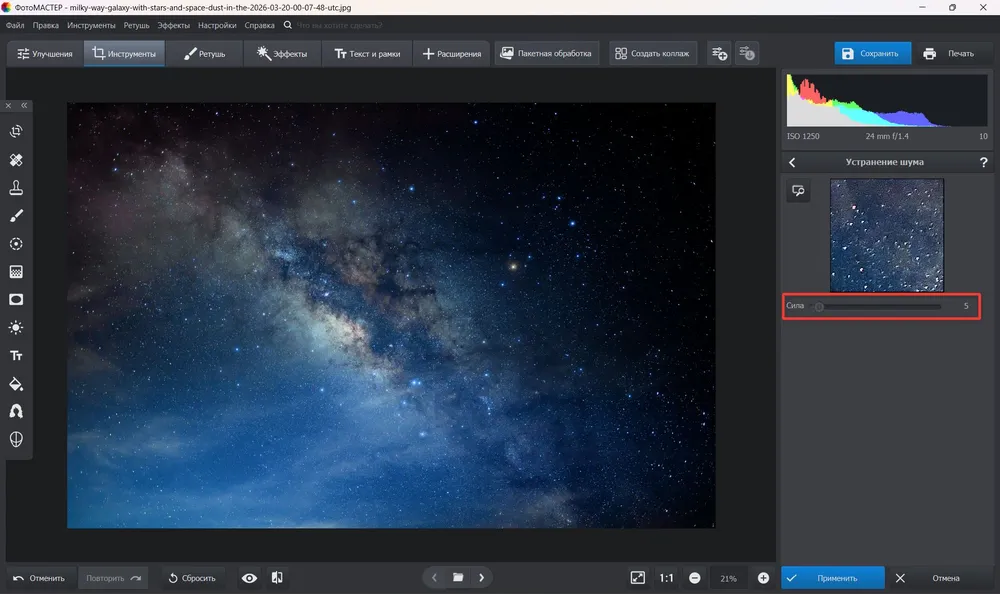Adjust the Сила noise strength slider
1000x594 pixels.
(879, 307)
